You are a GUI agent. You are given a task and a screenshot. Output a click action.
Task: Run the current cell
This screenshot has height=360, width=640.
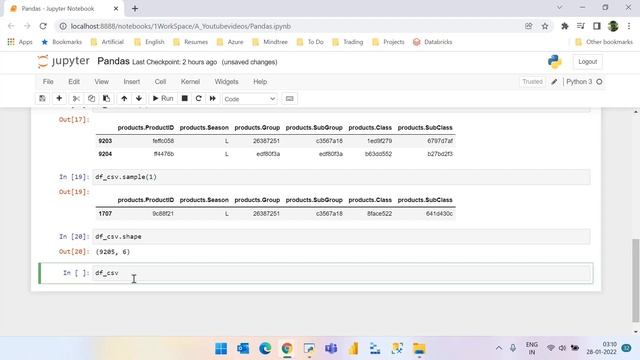[x=163, y=98]
